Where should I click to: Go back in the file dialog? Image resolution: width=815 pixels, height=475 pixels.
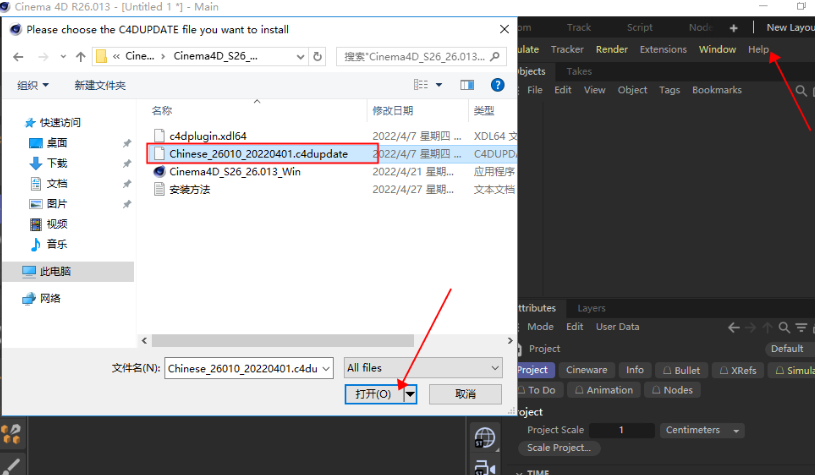[18, 57]
